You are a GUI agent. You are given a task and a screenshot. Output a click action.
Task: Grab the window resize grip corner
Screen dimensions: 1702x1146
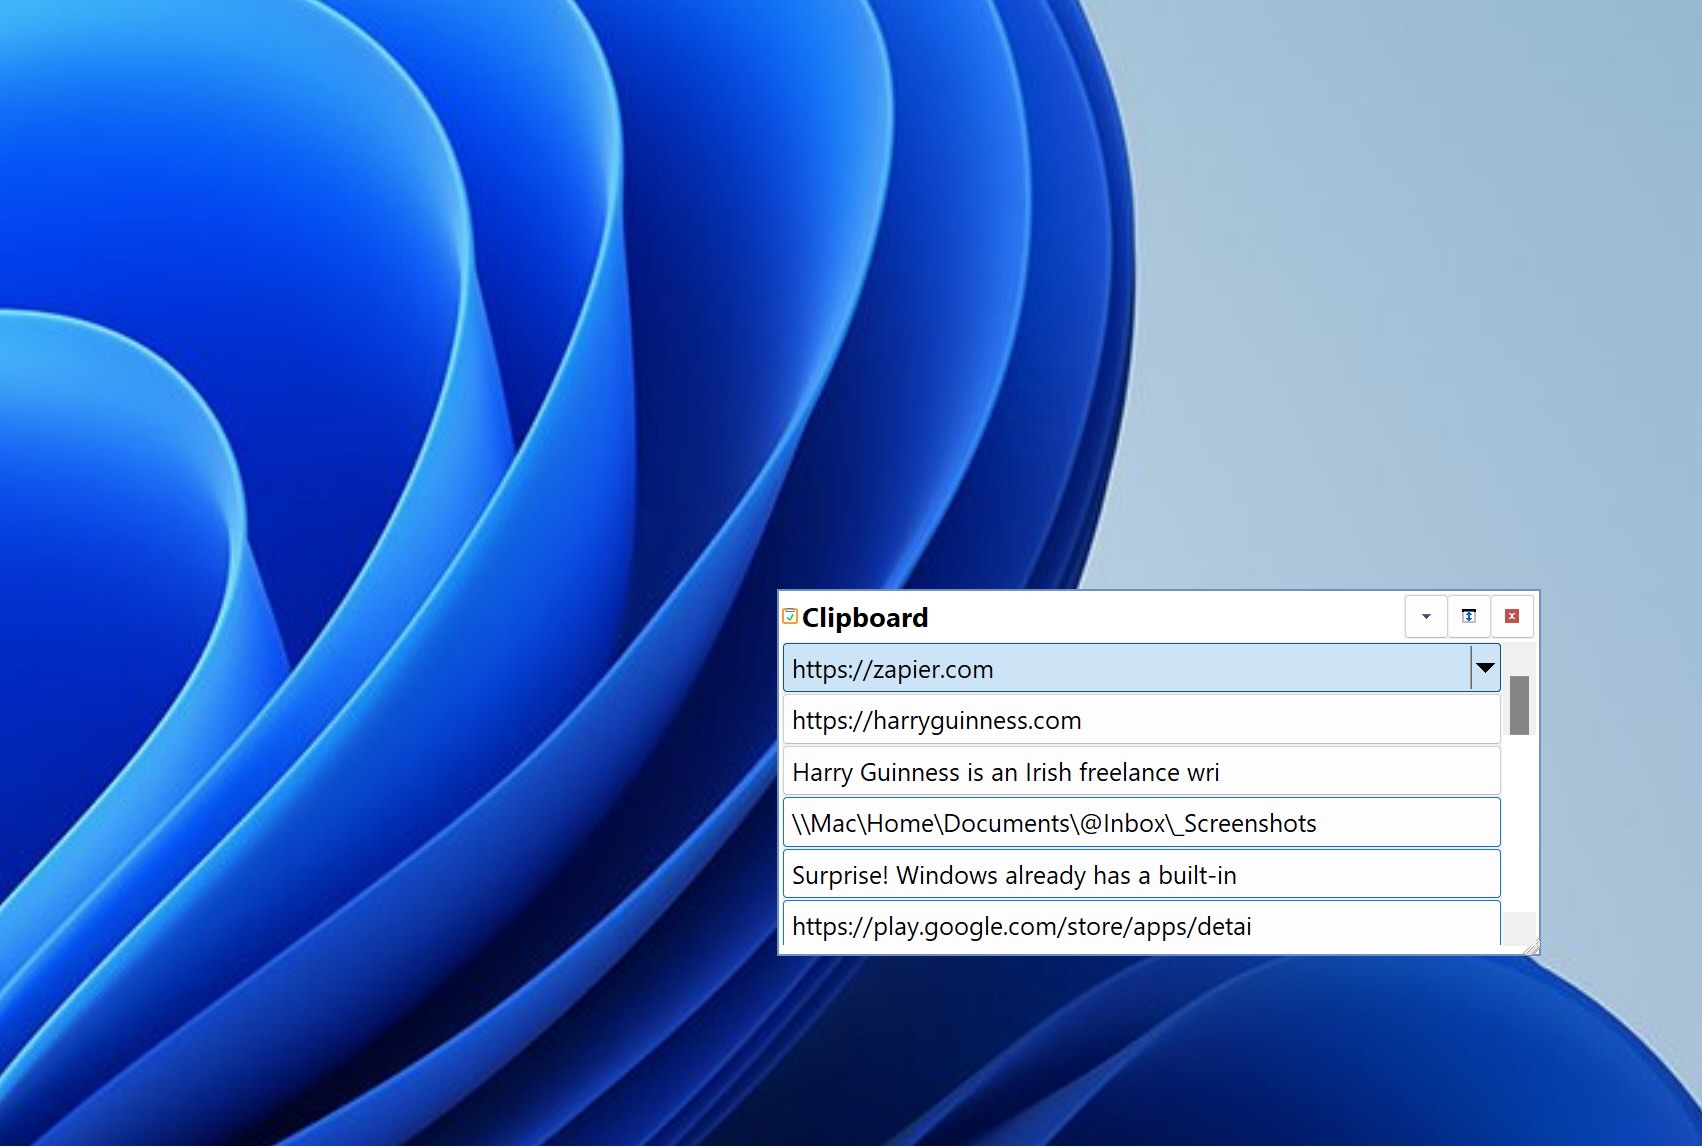(1530, 946)
